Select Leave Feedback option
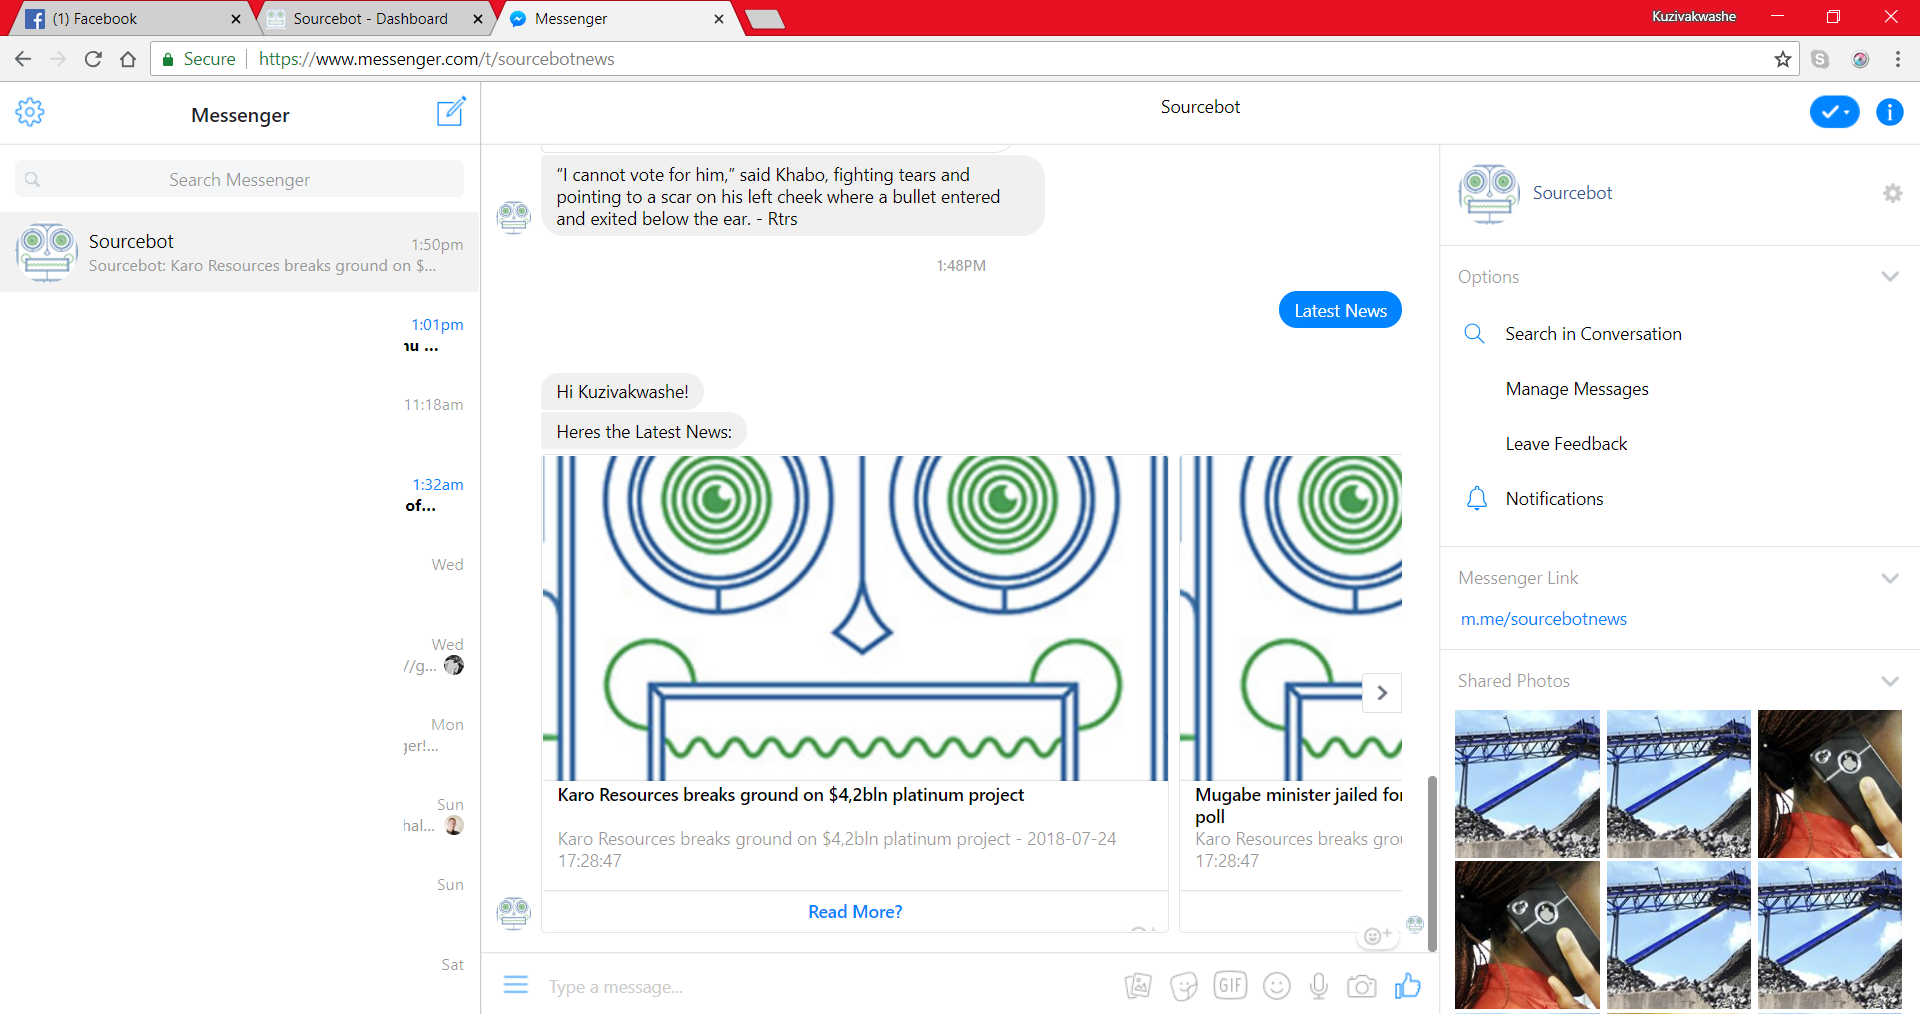The height and width of the screenshot is (1014, 1920). 1566,444
